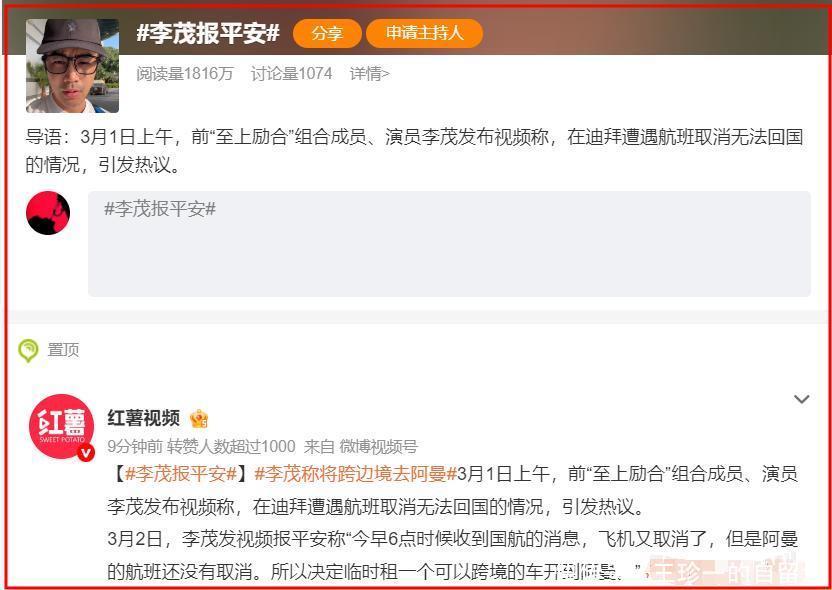Viewport: 832px width, 590px height.
Task: Click the 申请主持人 button
Action: 424,33
